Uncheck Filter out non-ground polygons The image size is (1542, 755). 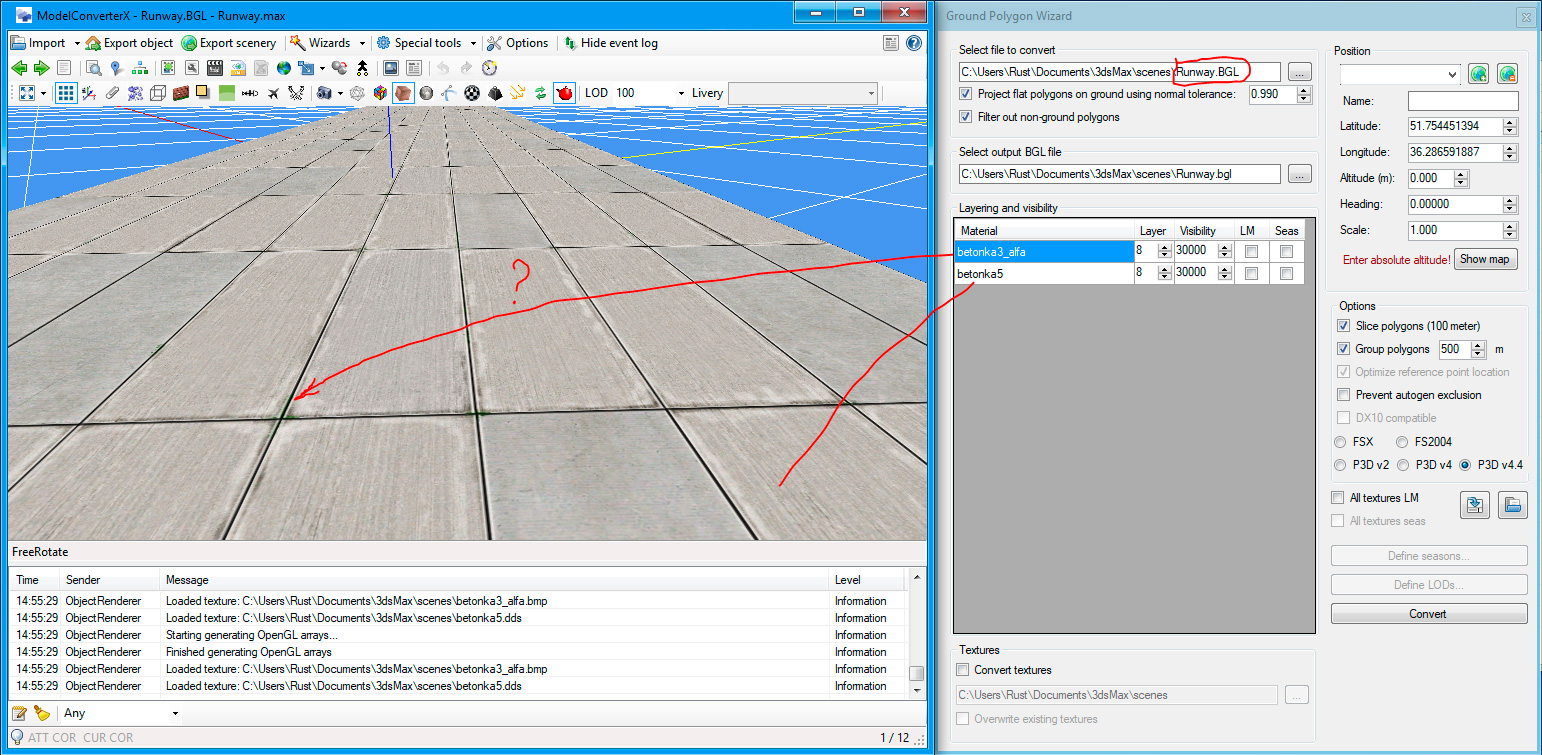pos(965,117)
